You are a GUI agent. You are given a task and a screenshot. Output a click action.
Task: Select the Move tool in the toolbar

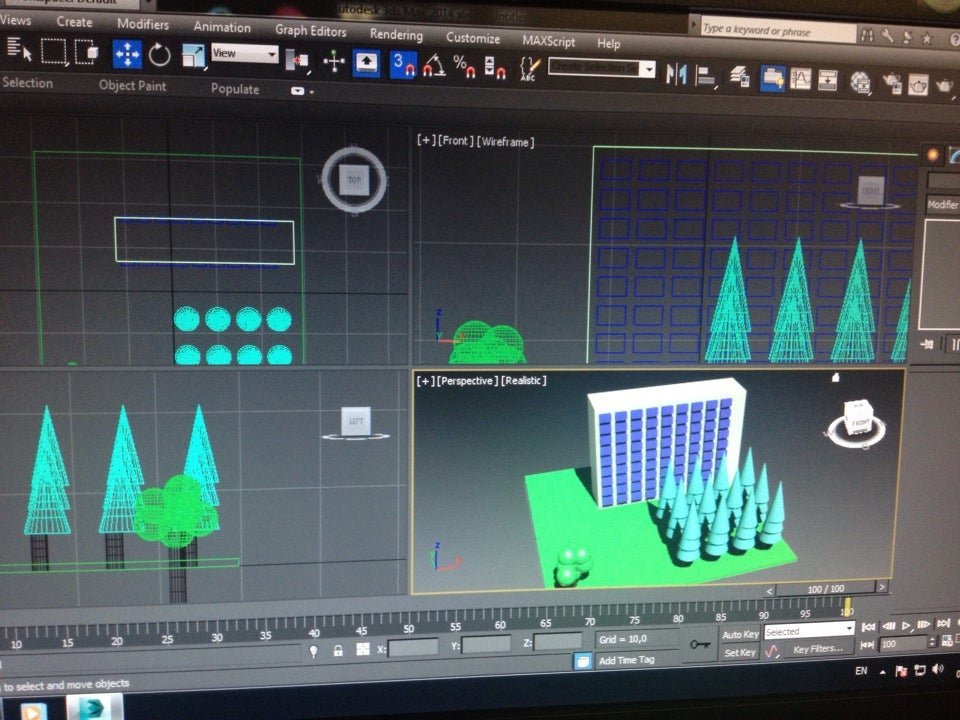point(127,54)
